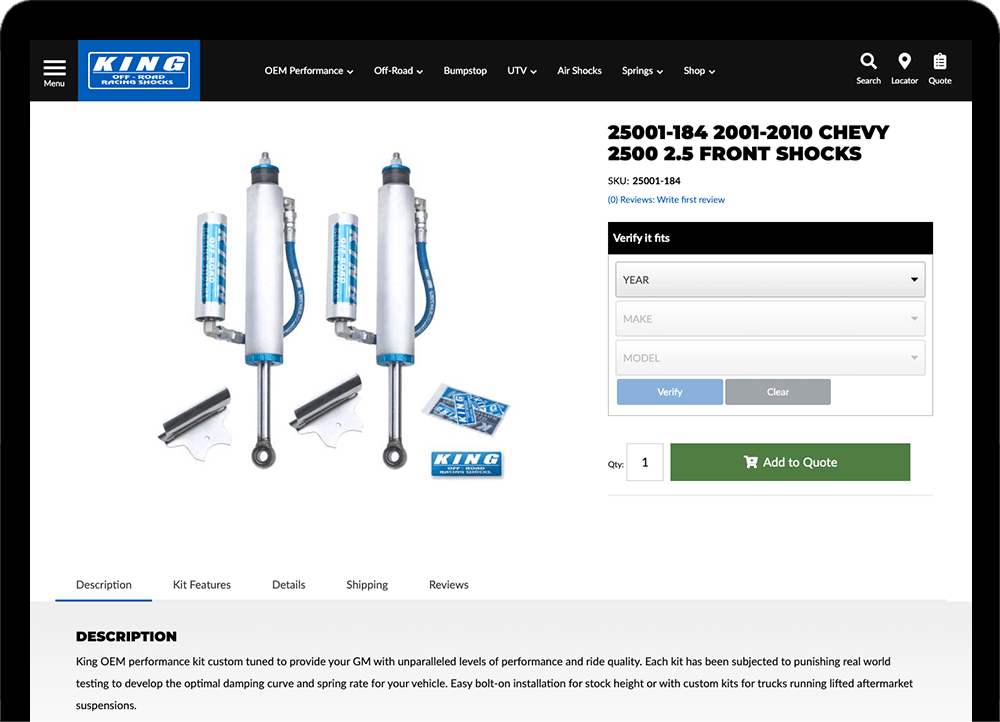The height and width of the screenshot is (722, 1000).
Task: Click the Verify fitment button
Action: (x=670, y=392)
